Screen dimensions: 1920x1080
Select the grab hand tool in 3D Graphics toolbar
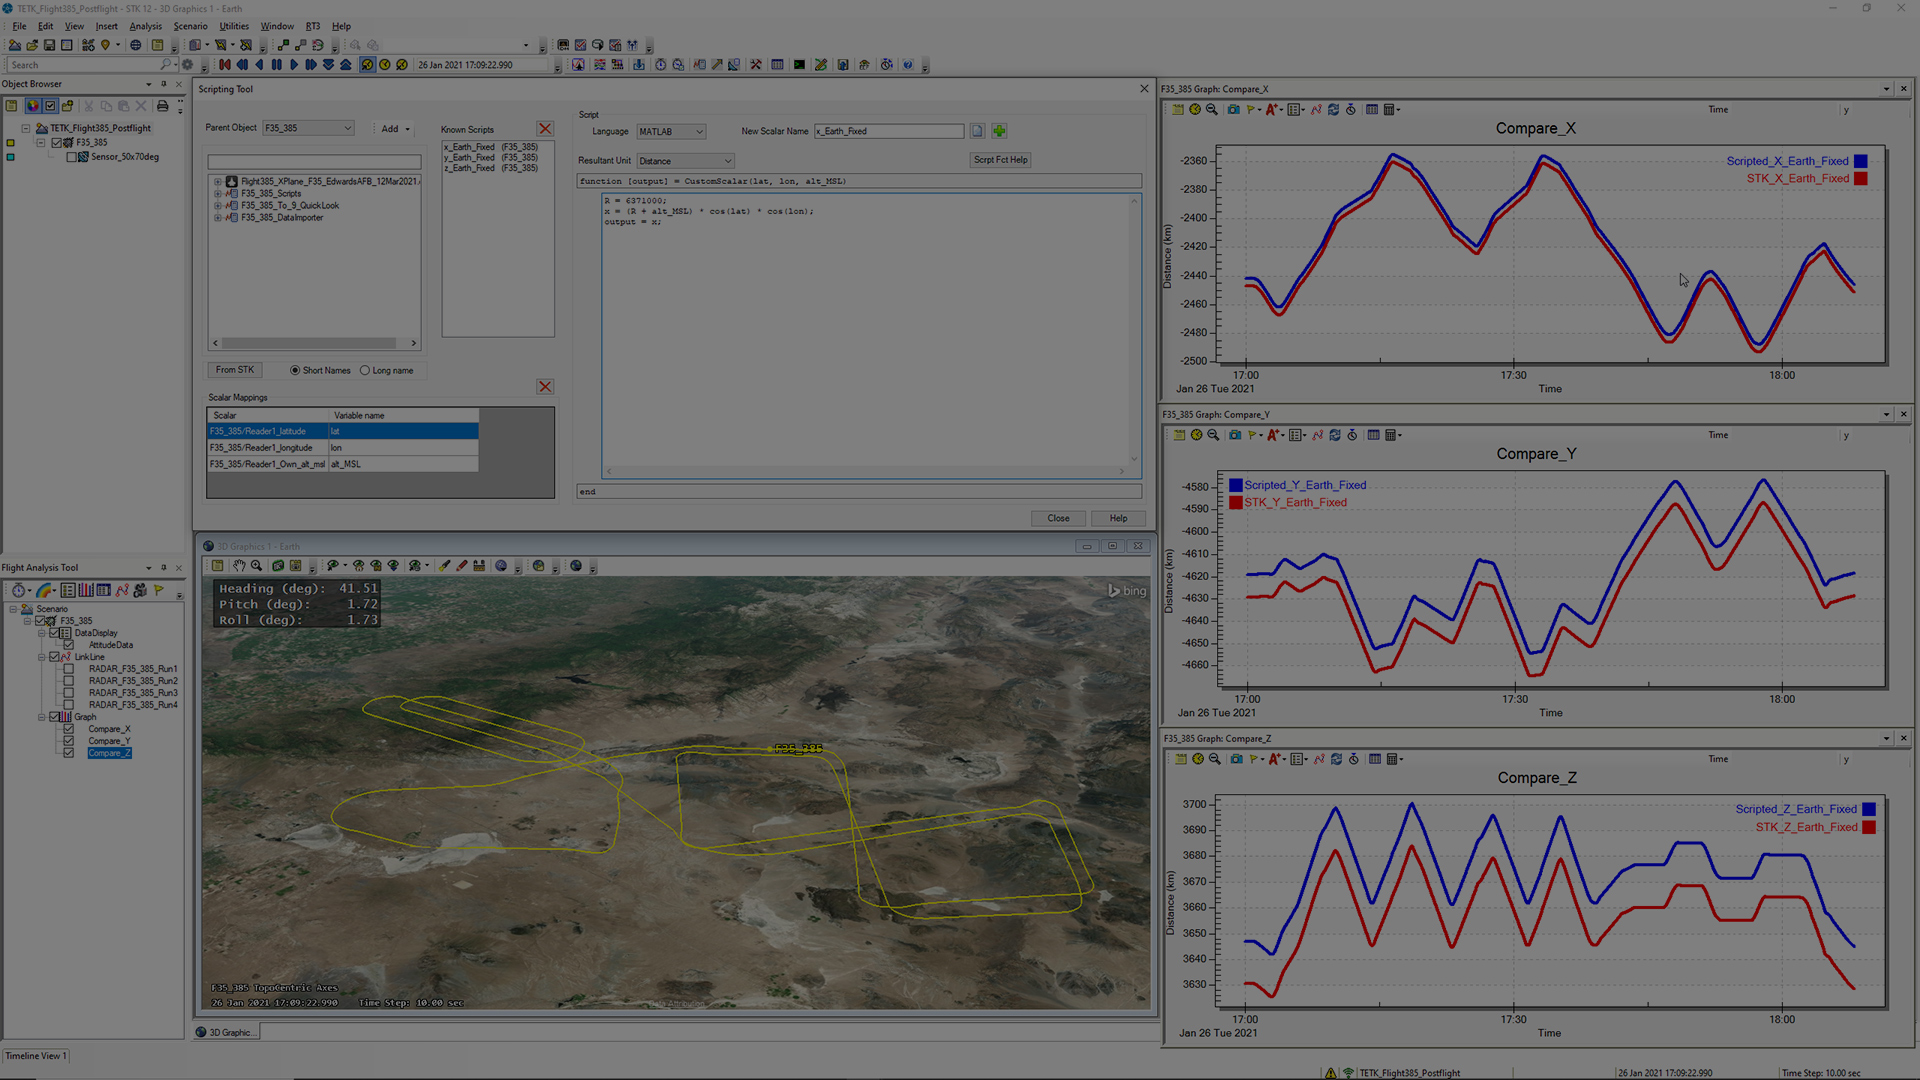click(x=239, y=566)
